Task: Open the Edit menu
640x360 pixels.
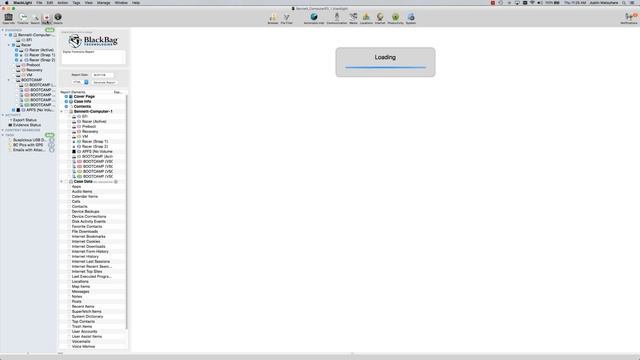Action: coord(50,3)
